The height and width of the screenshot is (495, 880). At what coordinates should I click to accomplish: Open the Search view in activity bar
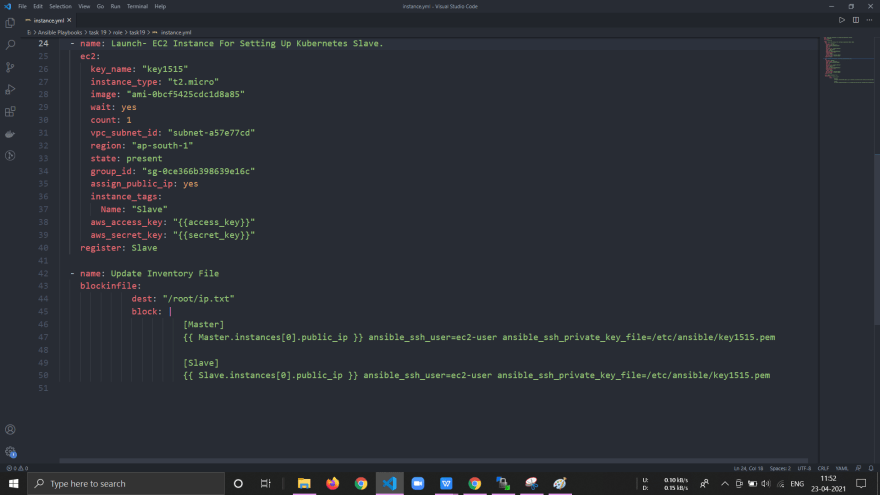point(10,45)
